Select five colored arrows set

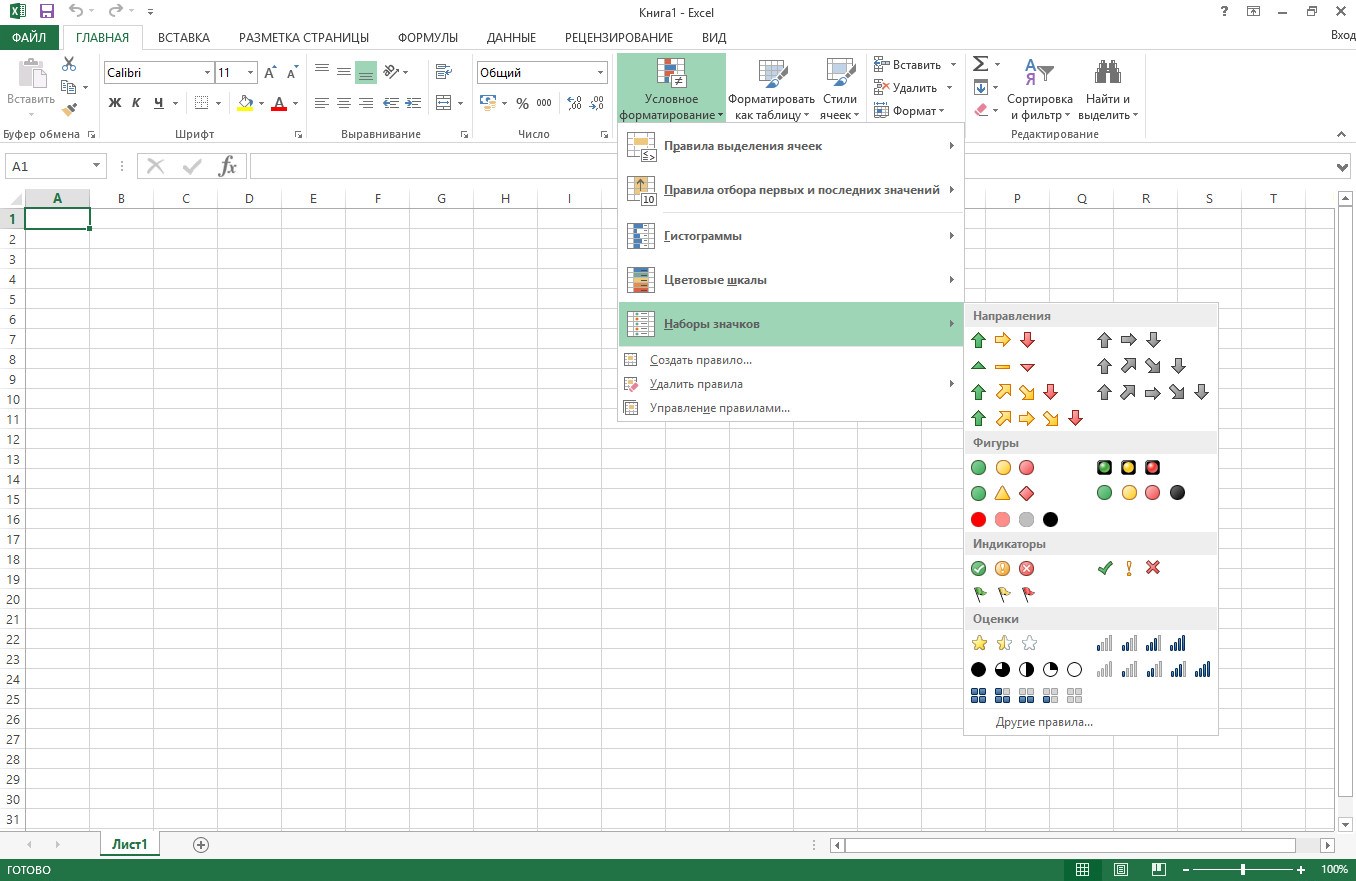pos(1027,418)
